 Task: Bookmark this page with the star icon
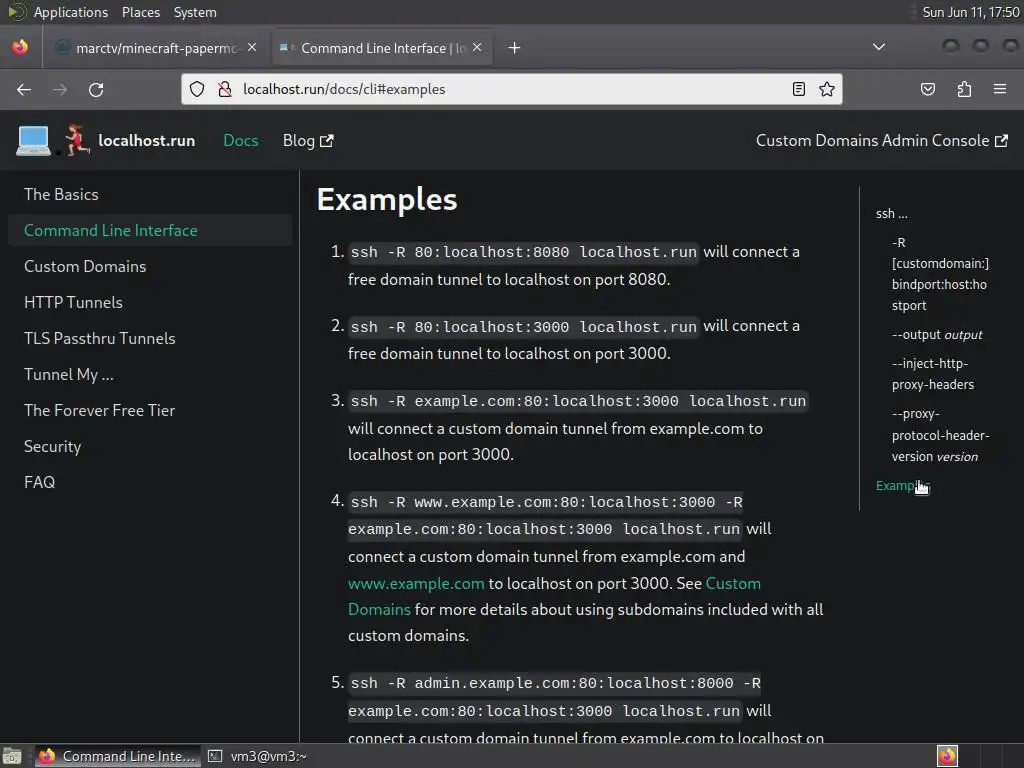(x=827, y=89)
